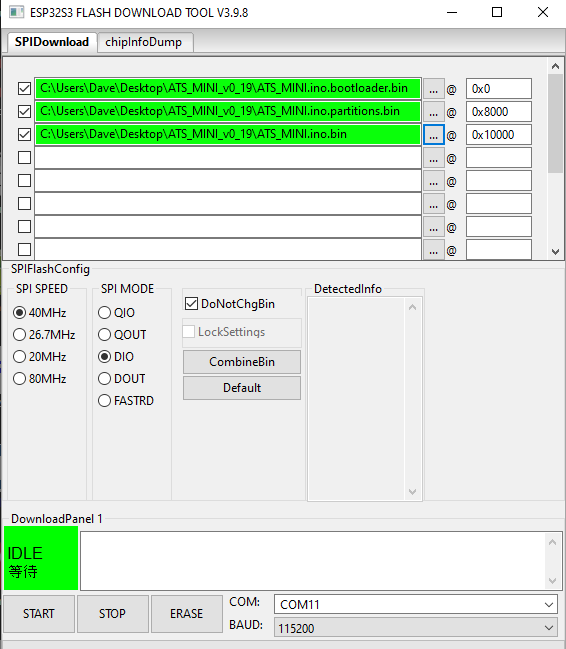Uncheck the partitions.bin file checkbox
566x649 pixels.
24,111
